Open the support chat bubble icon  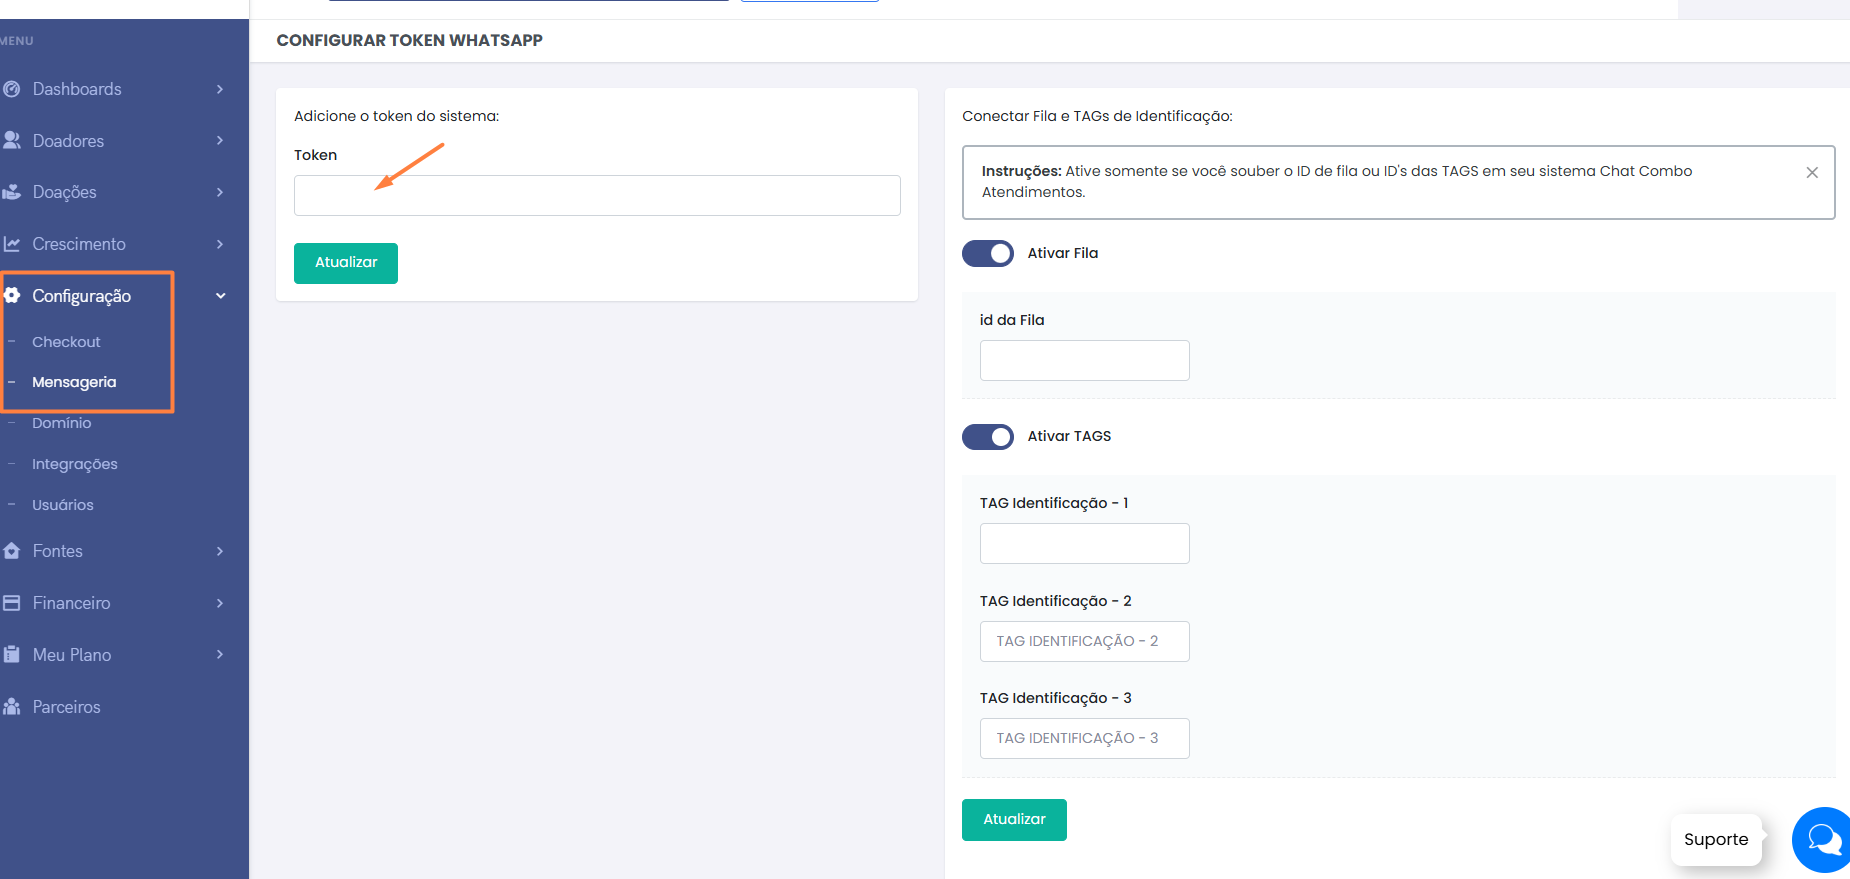[1823, 840]
